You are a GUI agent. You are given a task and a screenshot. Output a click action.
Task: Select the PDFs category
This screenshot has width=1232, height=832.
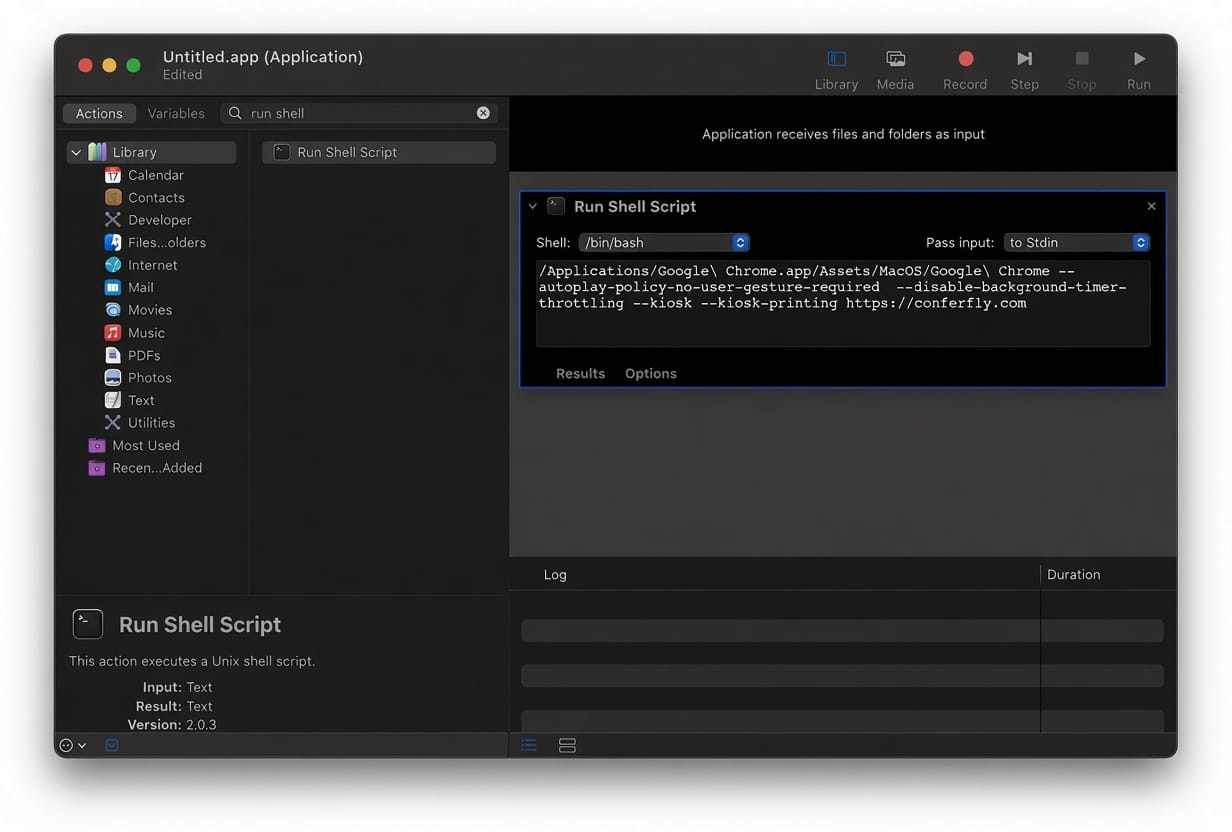click(132, 355)
